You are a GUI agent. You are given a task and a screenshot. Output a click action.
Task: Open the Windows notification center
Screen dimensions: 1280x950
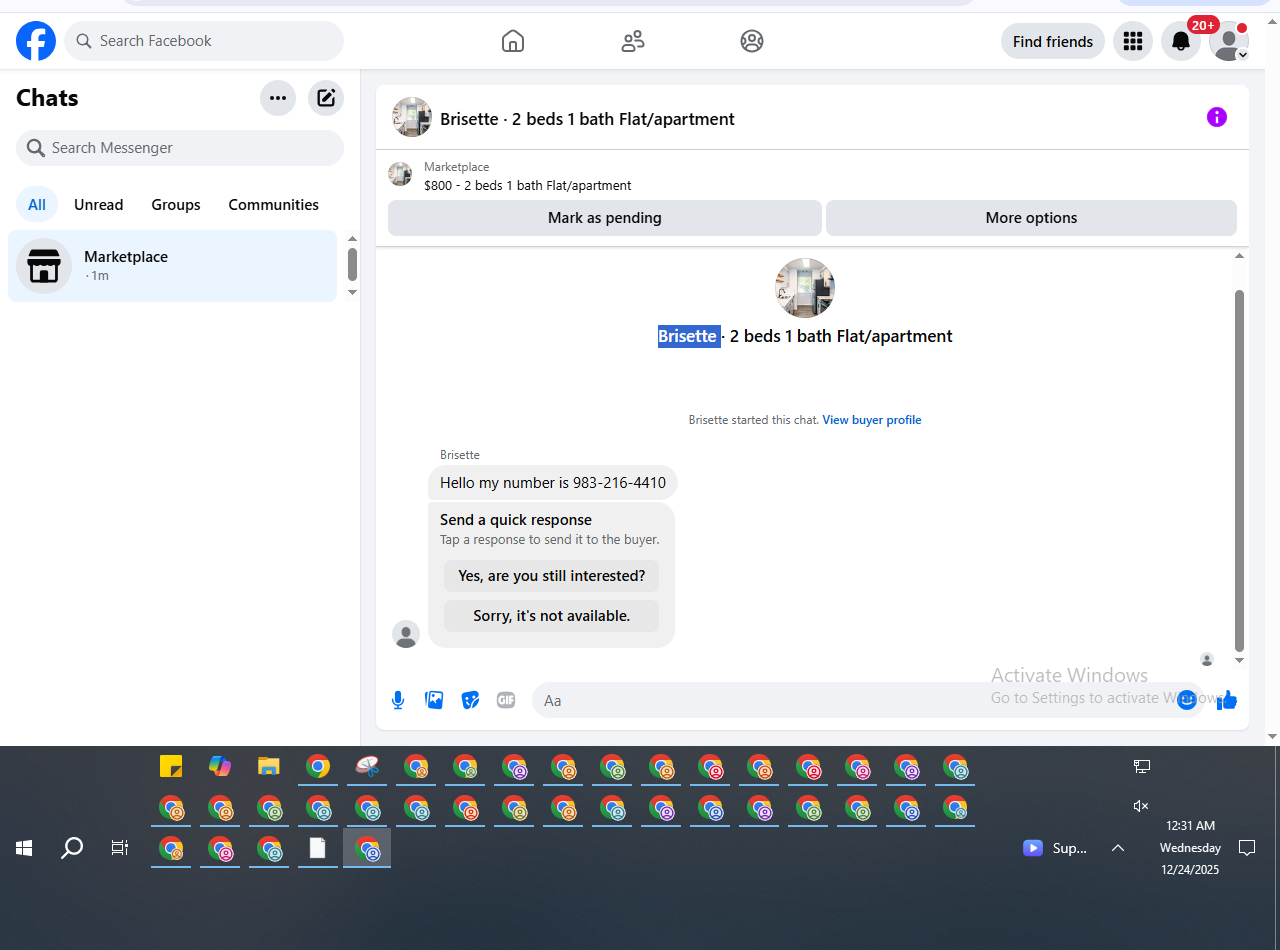pos(1247,848)
